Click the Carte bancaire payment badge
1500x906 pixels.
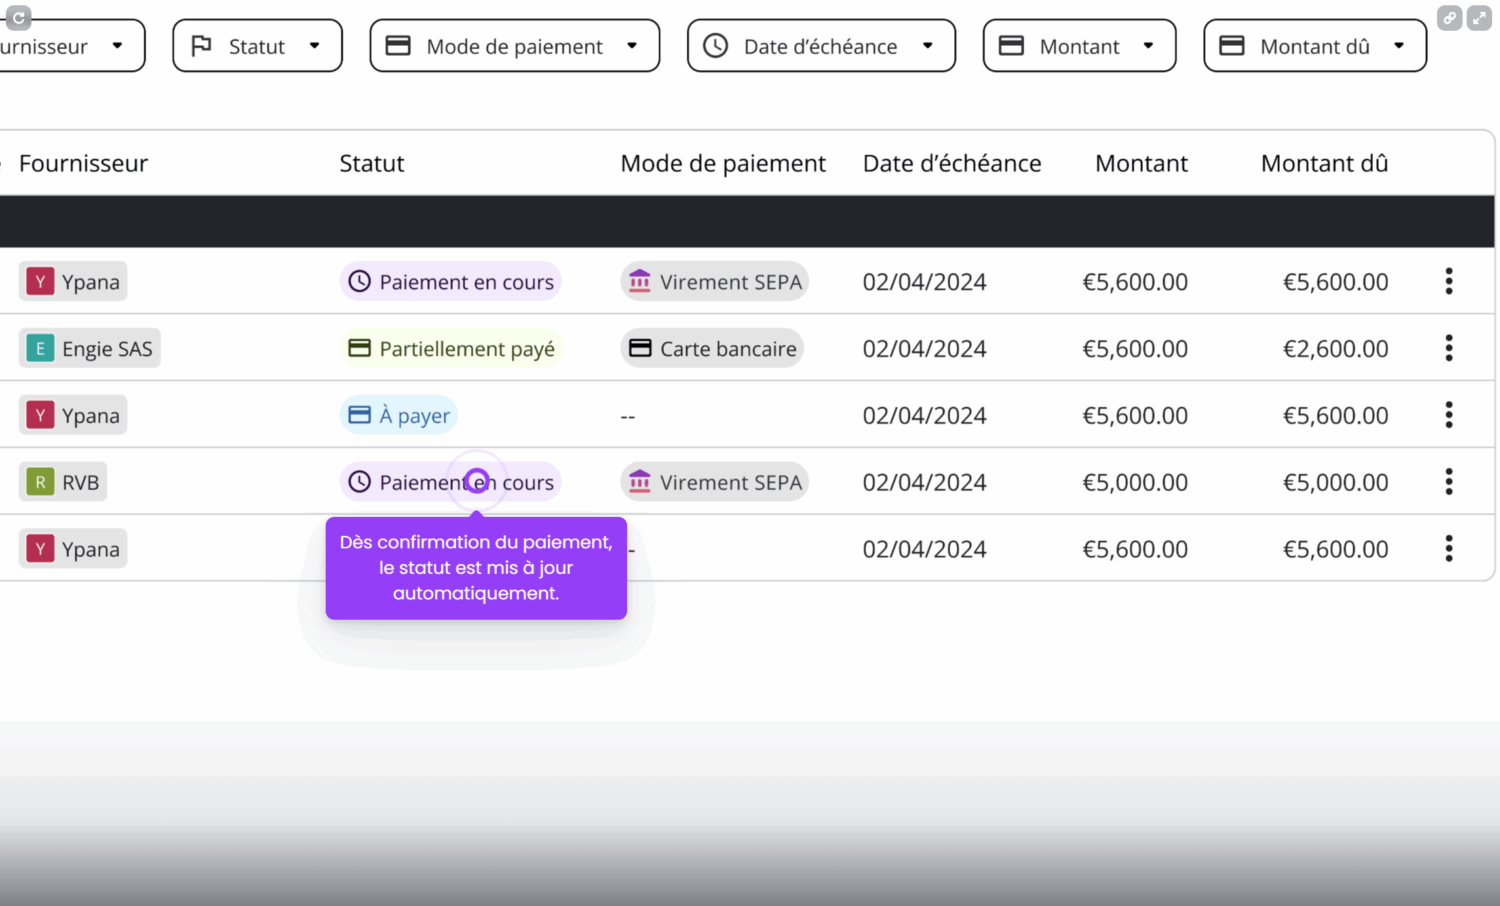[x=712, y=348]
